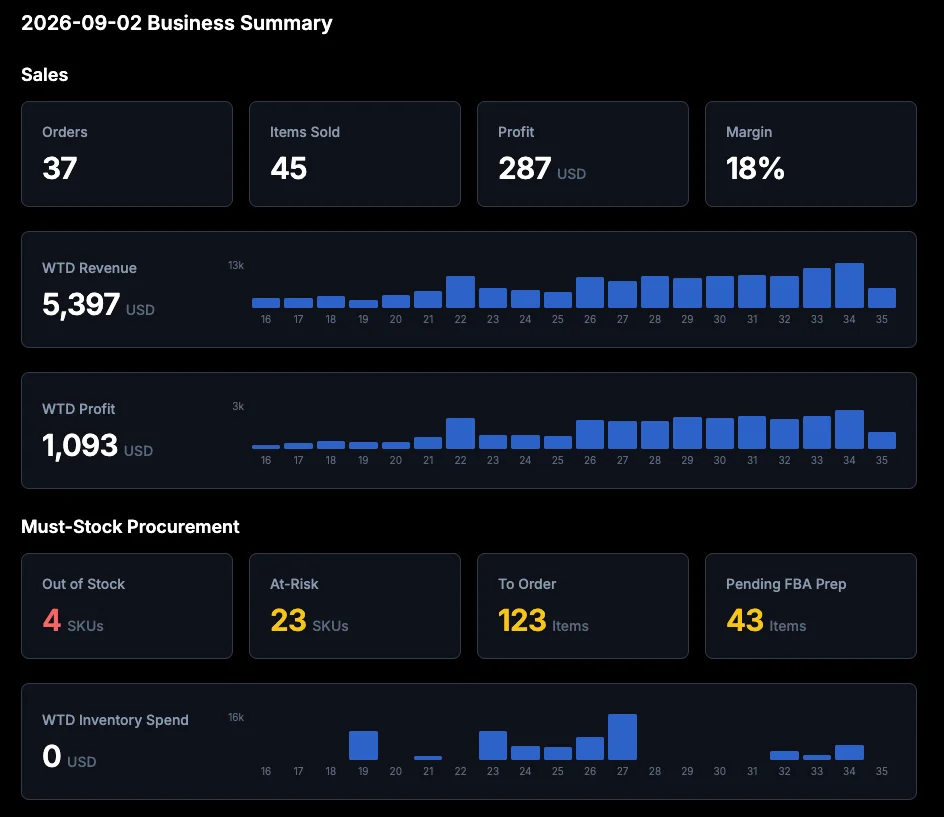Click week 22 bar in WTD Profit chart

click(x=461, y=433)
